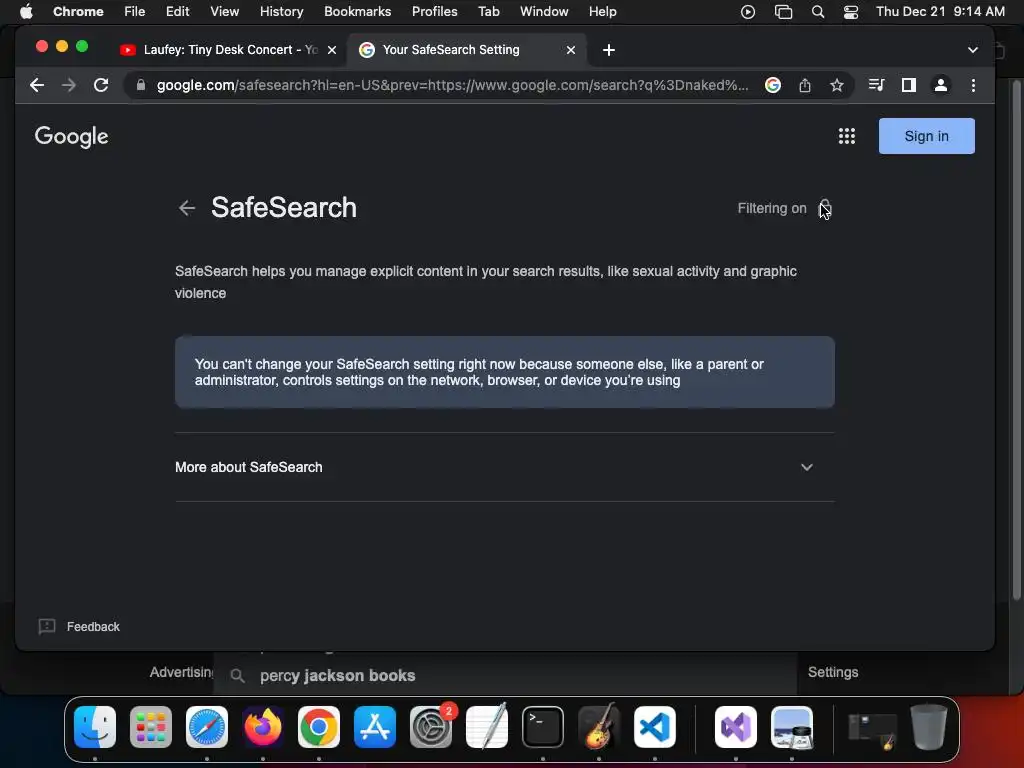This screenshot has width=1024, height=768.
Task: Click the browser forward arrow
Action: coord(69,85)
